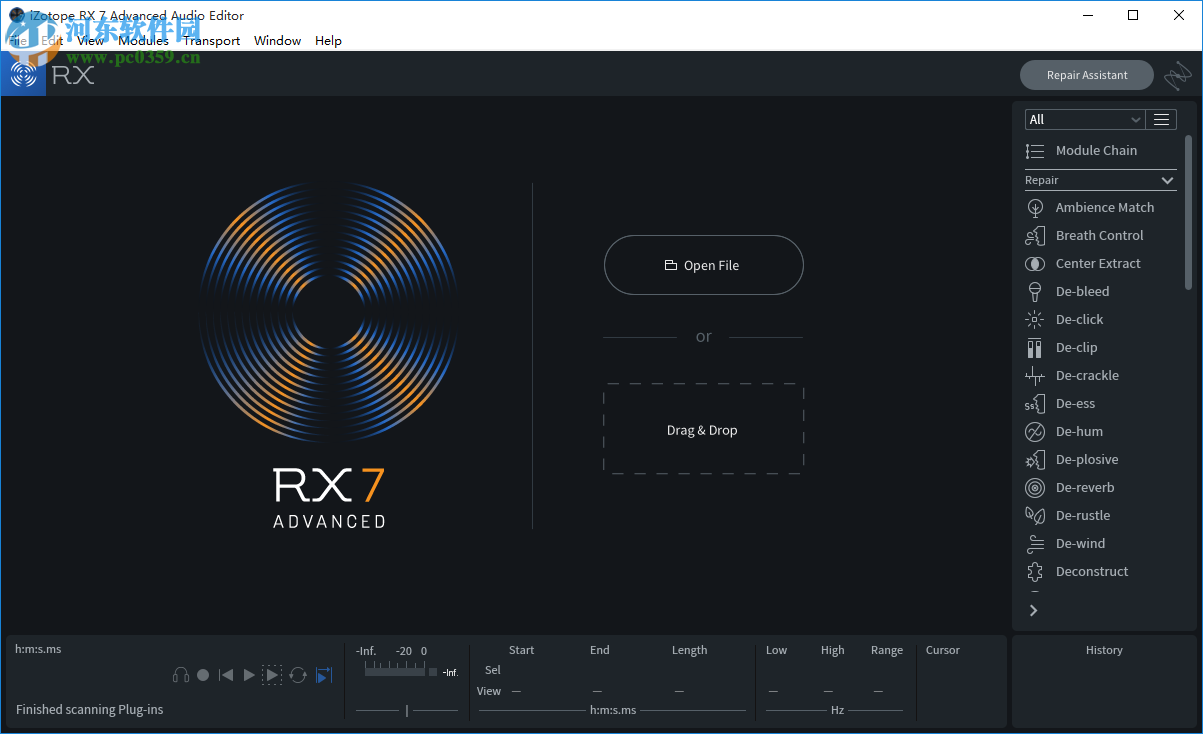Open the Module Chain list icon
1203x734 pixels.
(1035, 151)
